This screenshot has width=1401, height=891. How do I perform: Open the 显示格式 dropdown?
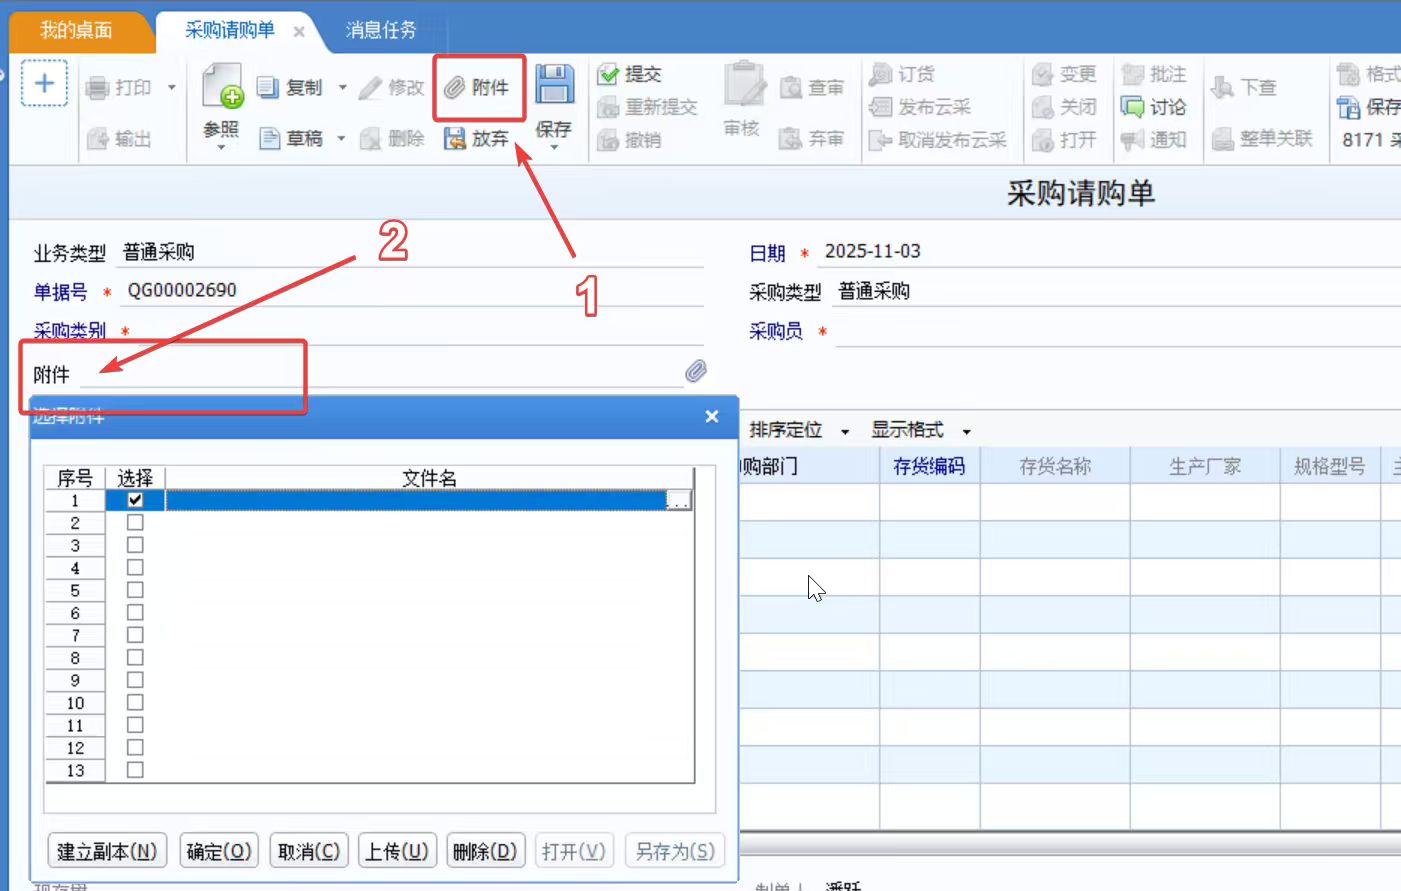[966, 431]
